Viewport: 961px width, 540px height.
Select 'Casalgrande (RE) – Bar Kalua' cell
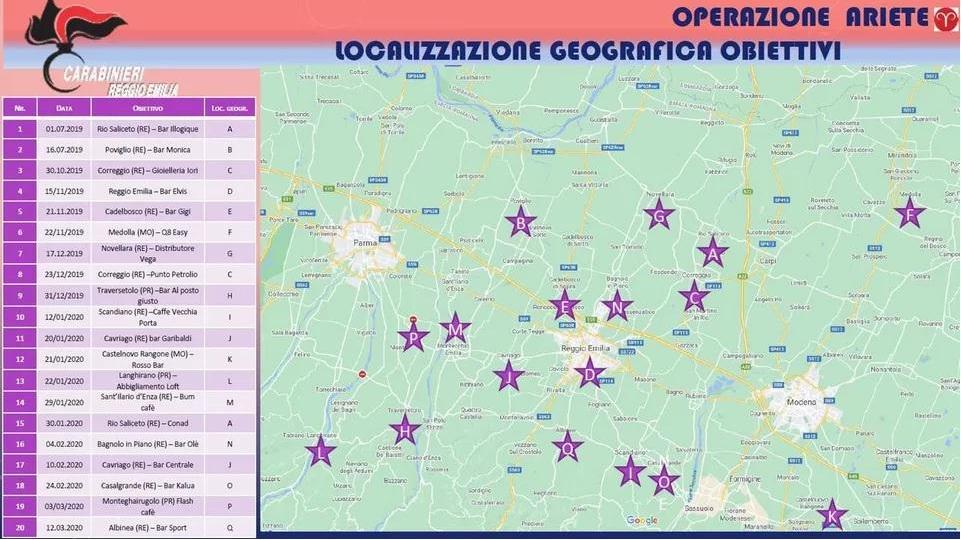coord(148,485)
